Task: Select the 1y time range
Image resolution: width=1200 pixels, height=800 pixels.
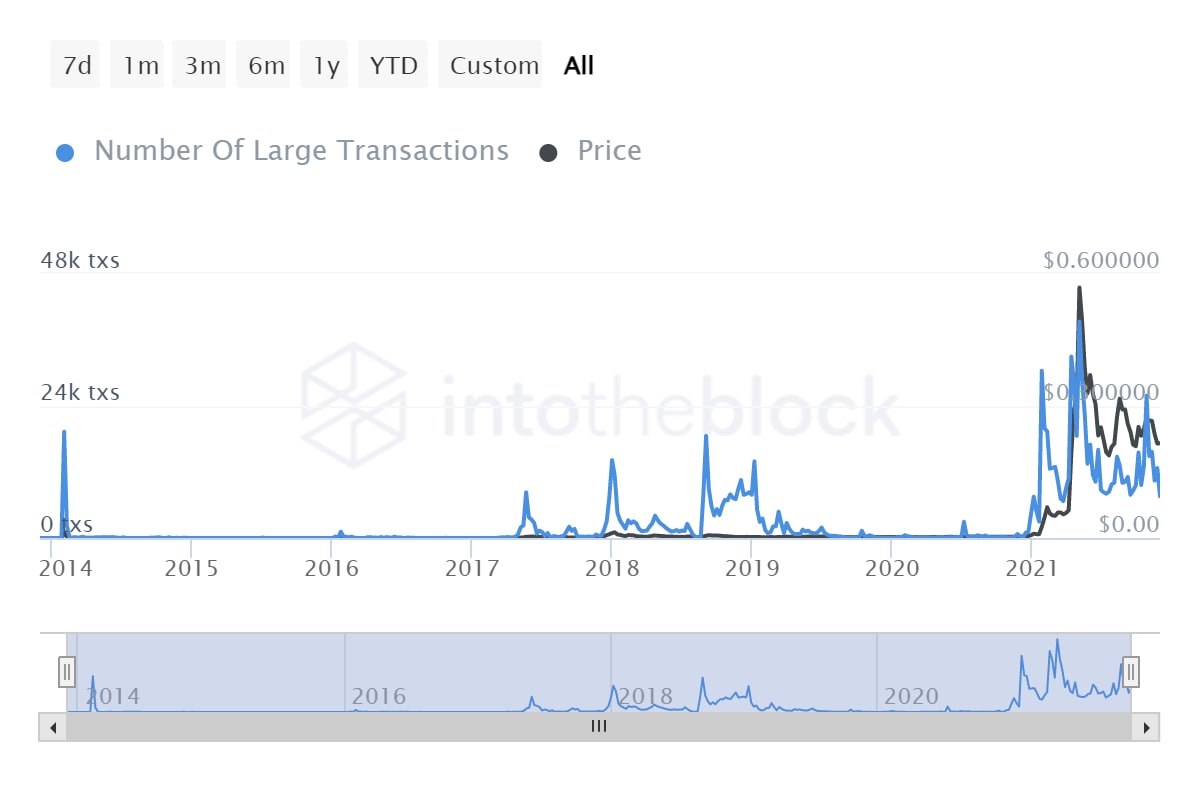Action: 323,64
